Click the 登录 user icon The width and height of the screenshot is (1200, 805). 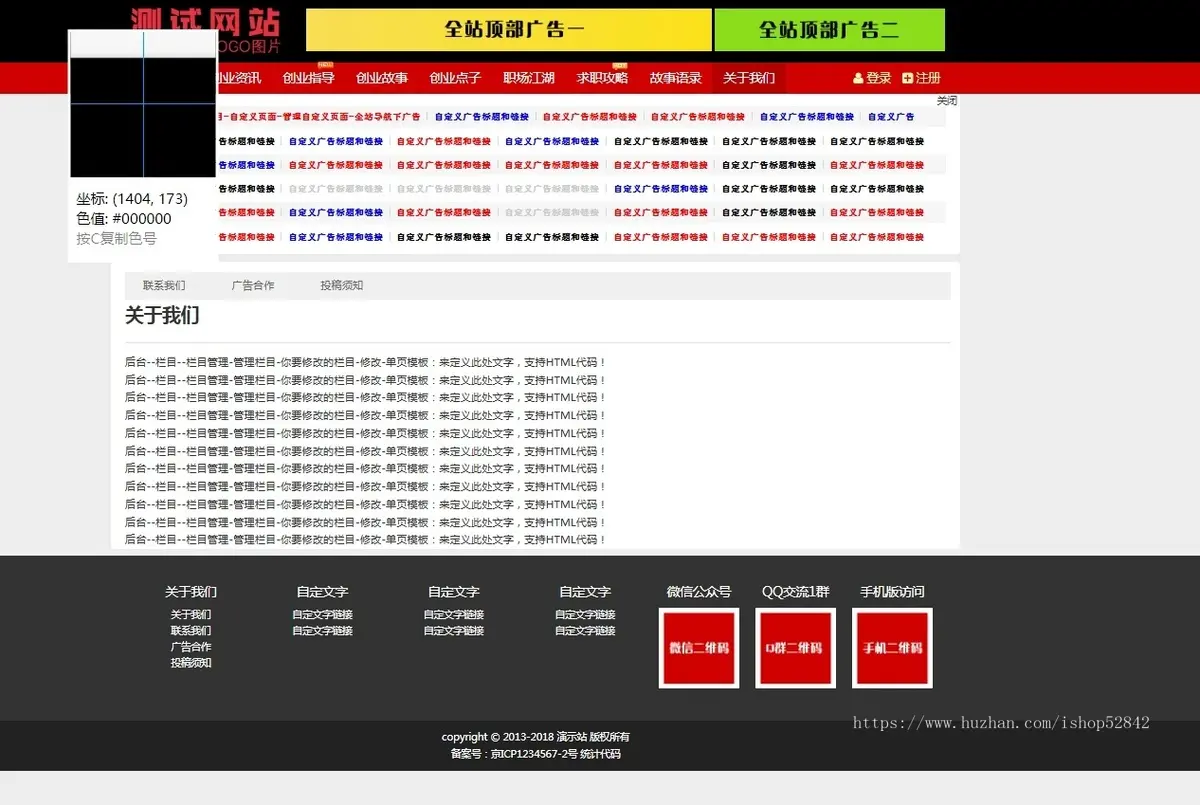pyautogui.click(x=858, y=78)
